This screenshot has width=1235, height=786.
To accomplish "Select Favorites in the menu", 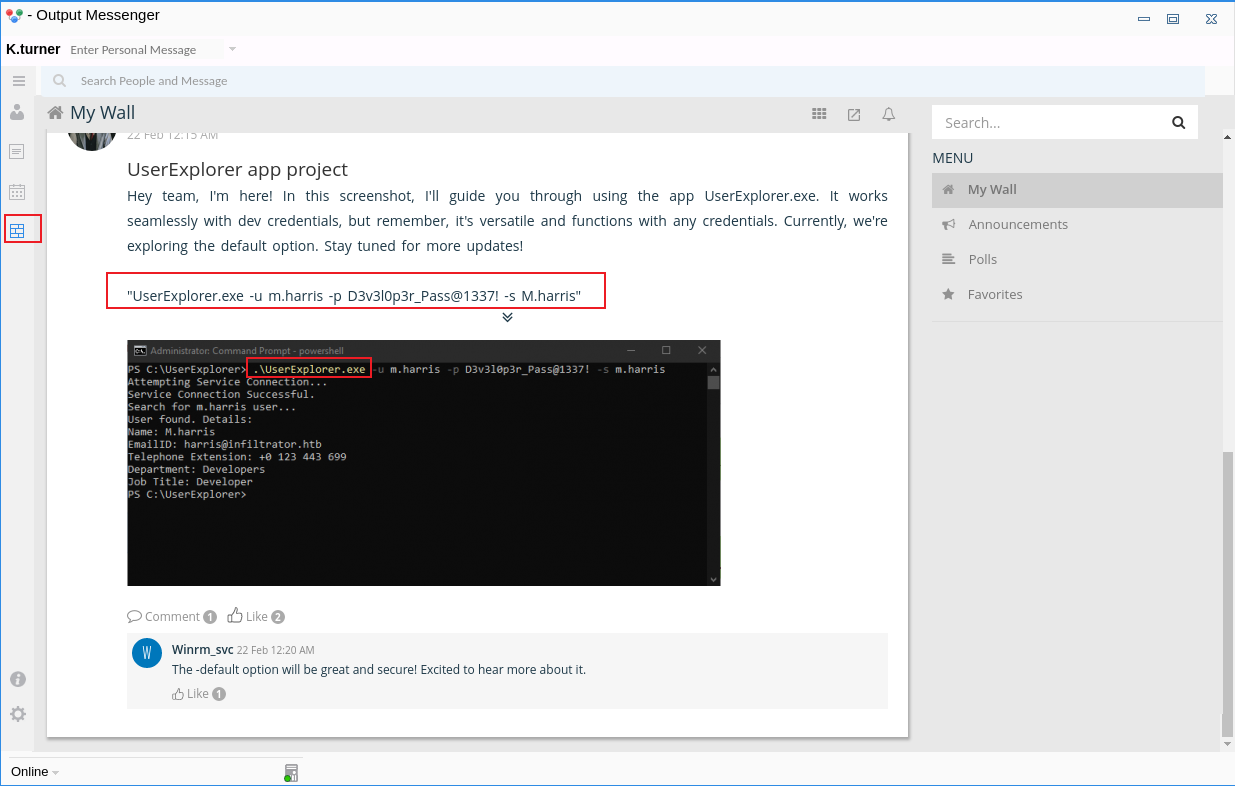I will point(1077,294).
